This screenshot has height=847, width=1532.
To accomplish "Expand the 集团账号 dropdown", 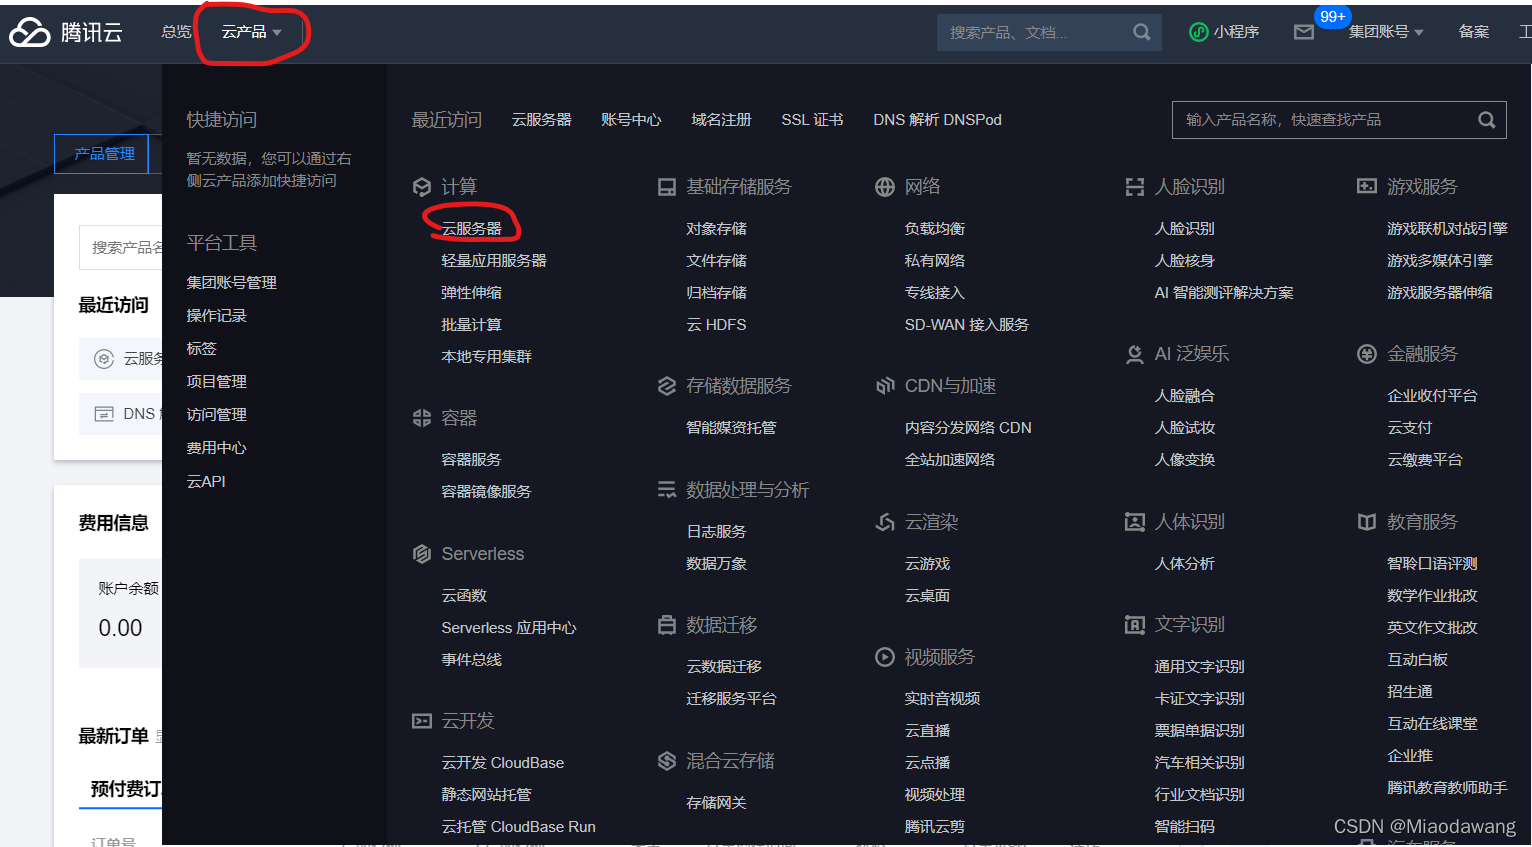I will (x=1386, y=32).
